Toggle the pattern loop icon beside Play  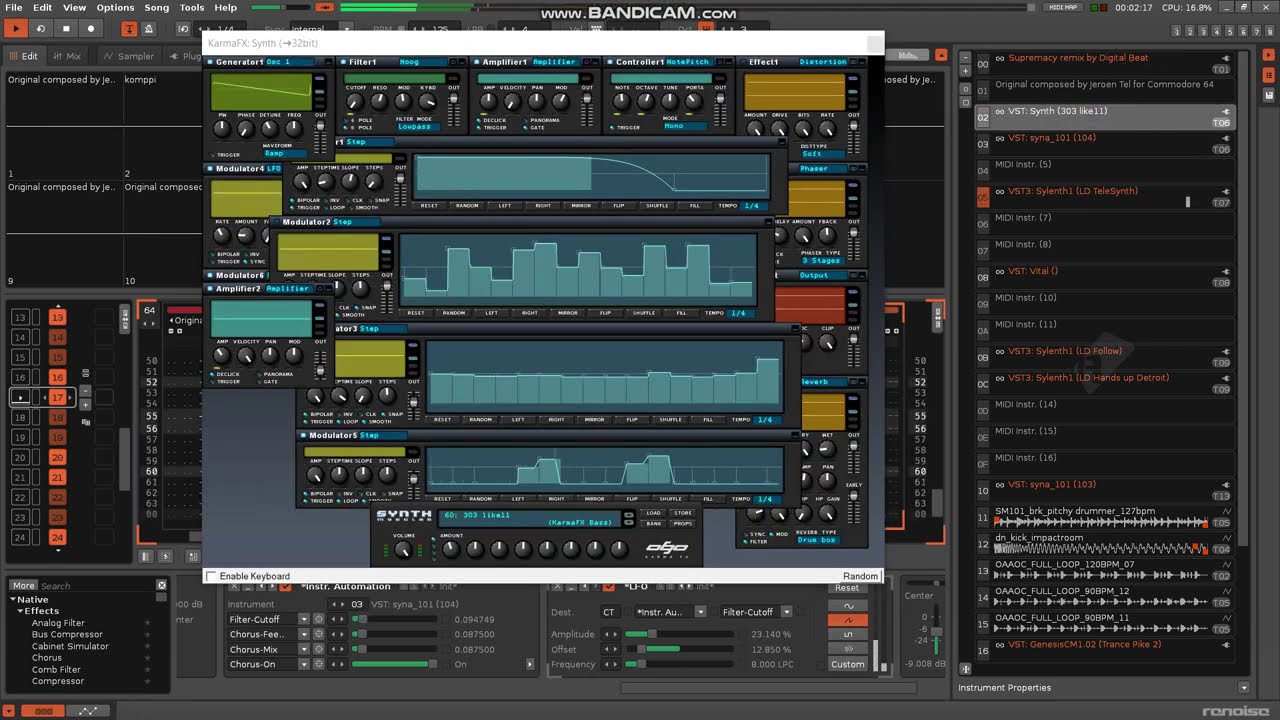click(41, 29)
